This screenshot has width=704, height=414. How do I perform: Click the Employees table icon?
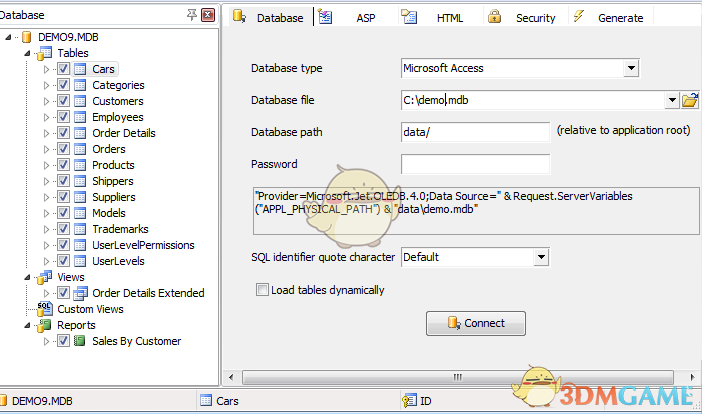tap(80, 117)
